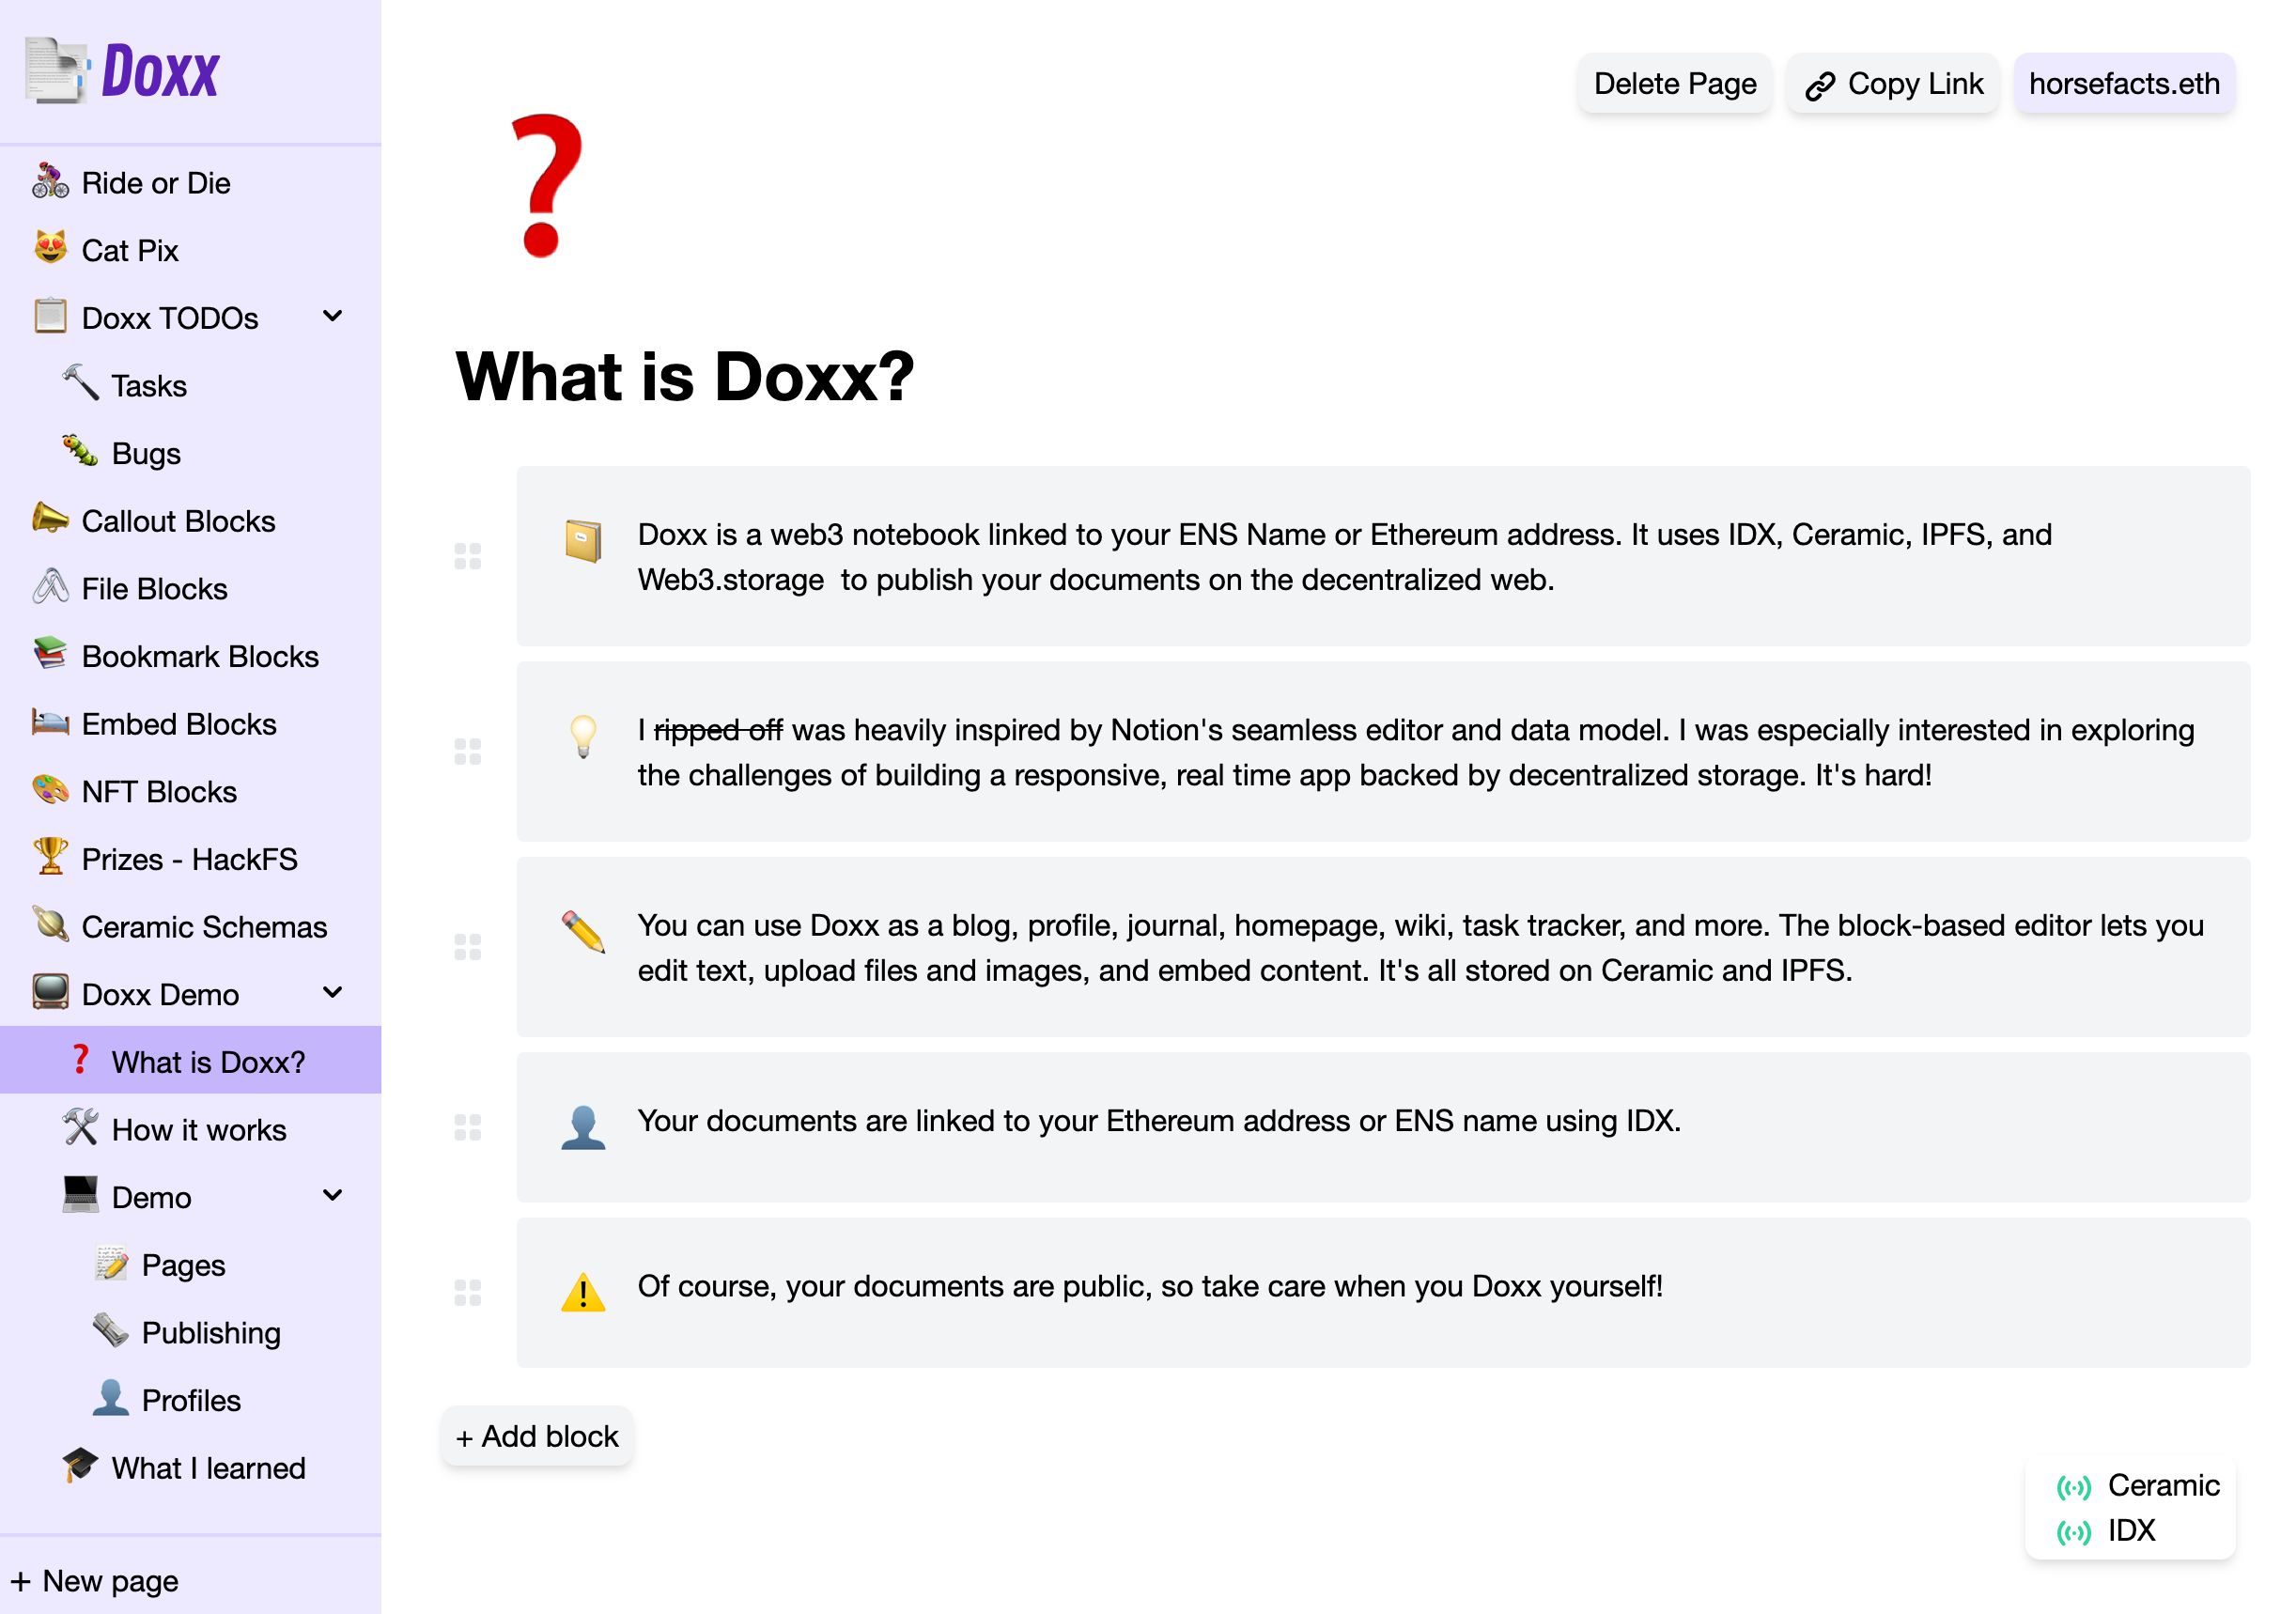2296x1614 pixels.
Task: Click the + Add block button
Action: click(537, 1437)
